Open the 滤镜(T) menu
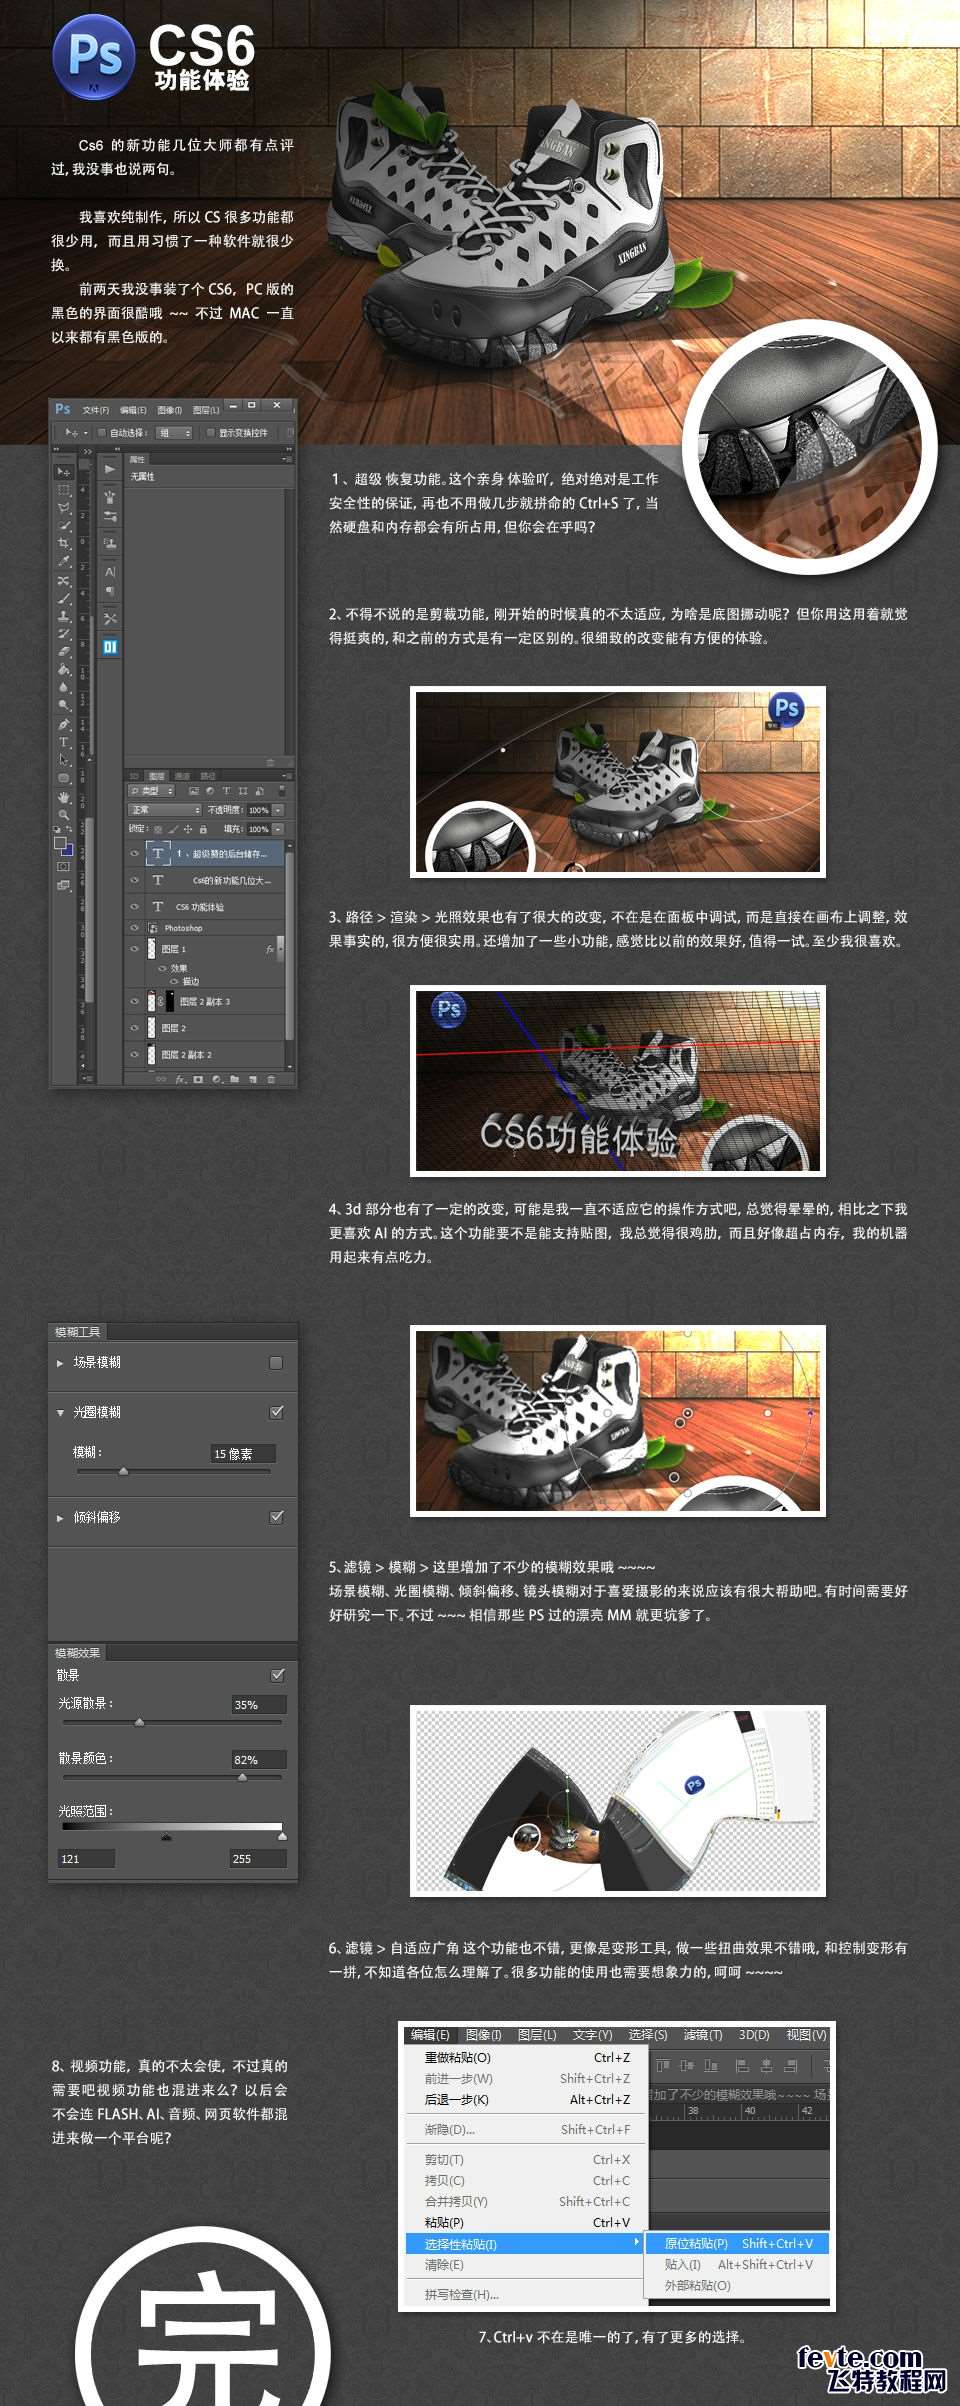This screenshot has width=960, height=2406. [702, 2035]
